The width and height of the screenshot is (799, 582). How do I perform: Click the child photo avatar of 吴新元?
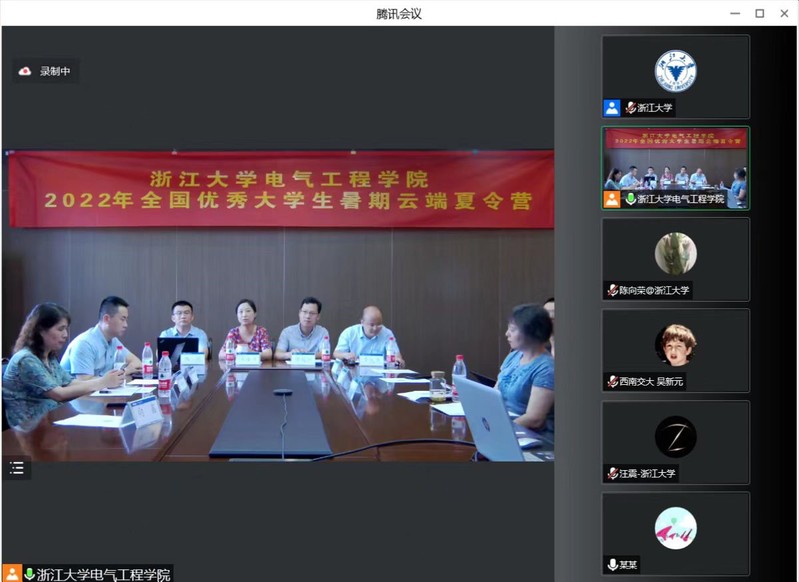point(675,345)
